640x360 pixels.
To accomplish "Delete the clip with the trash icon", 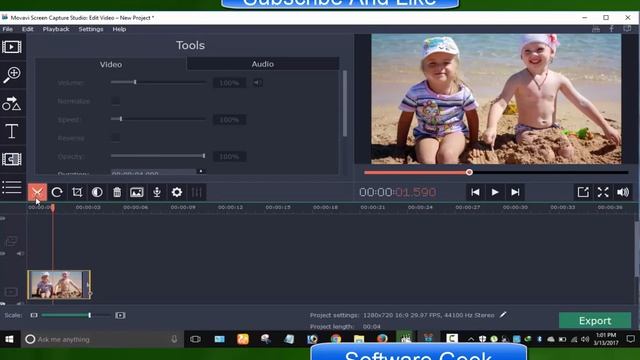I will pos(117,192).
